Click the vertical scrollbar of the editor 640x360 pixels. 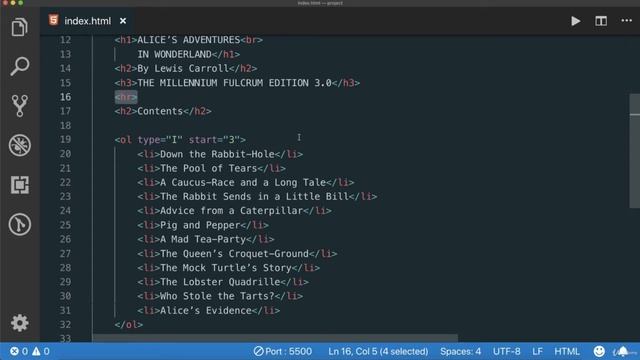pos(634,151)
